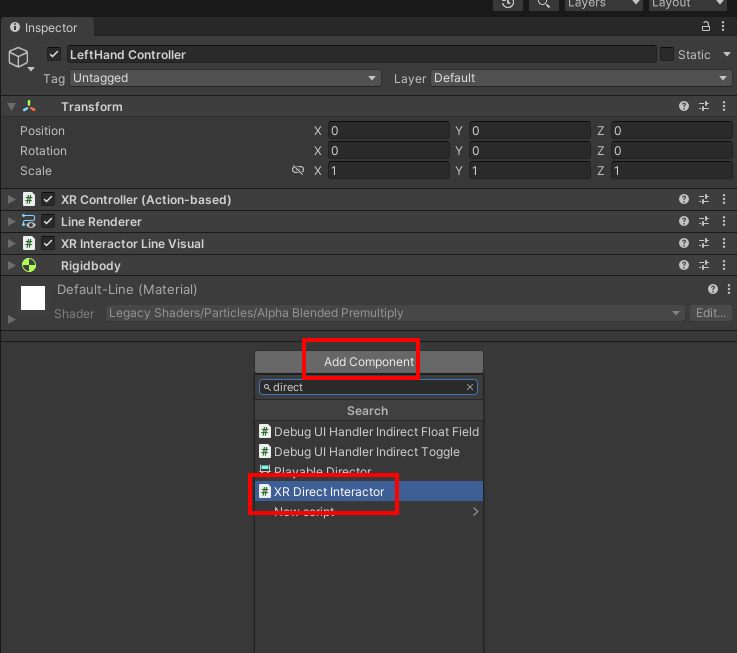Viewport: 737px width, 653px height.
Task: Click the Add Component button
Action: 368,362
